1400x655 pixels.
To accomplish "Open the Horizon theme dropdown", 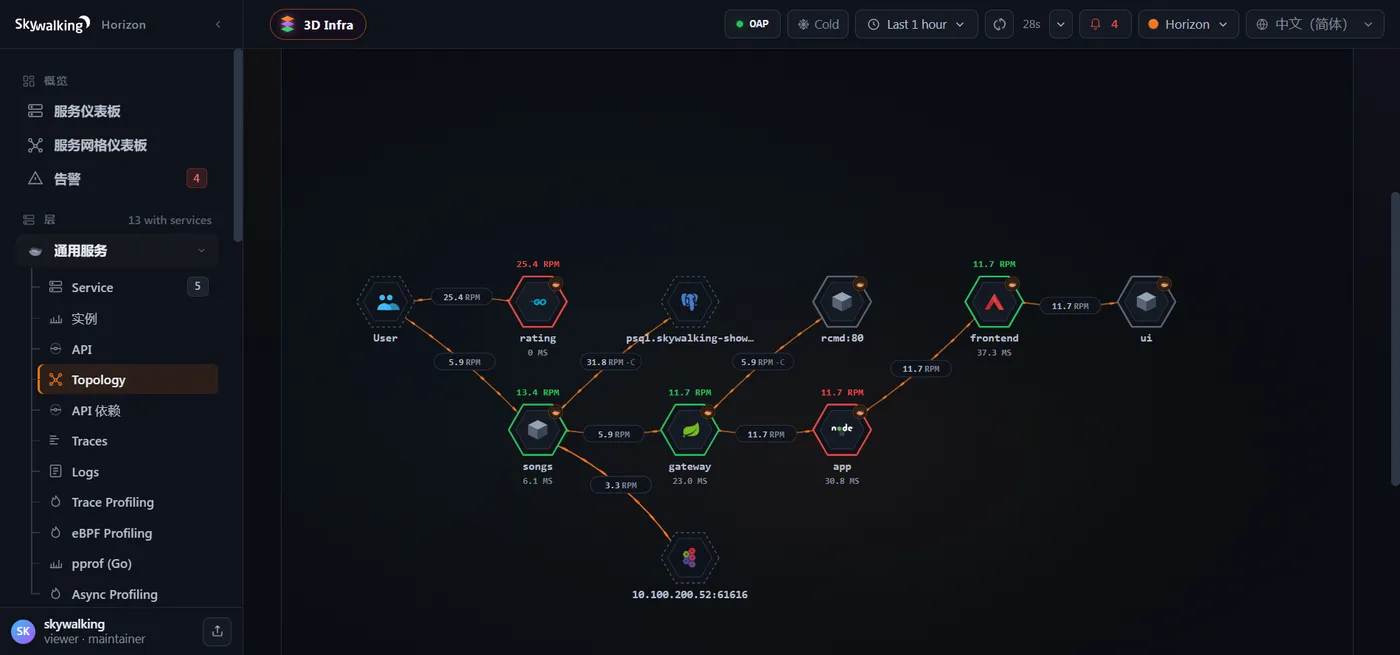I will tap(1188, 24).
